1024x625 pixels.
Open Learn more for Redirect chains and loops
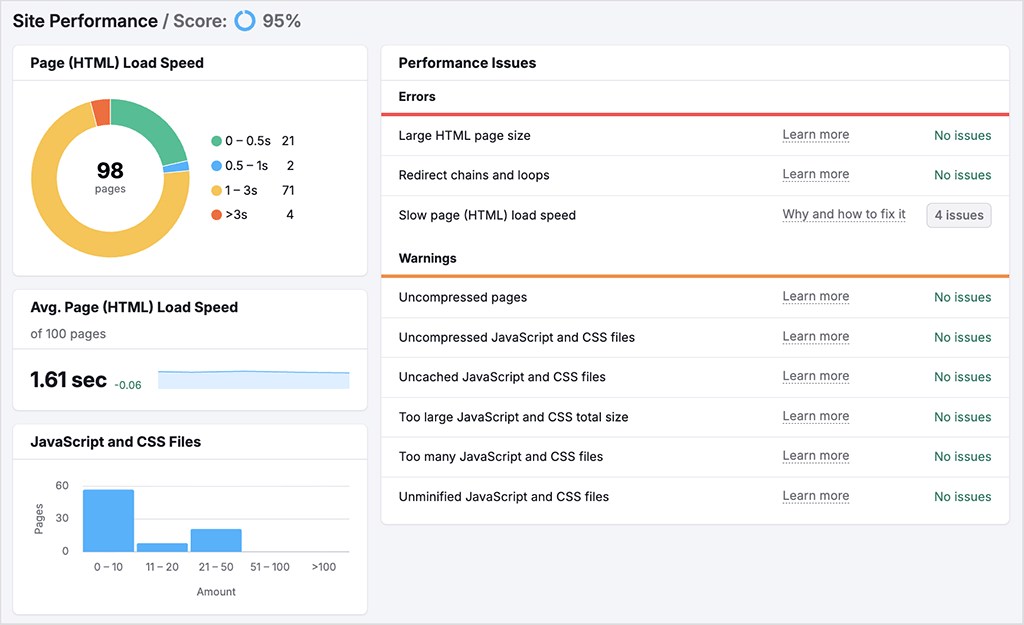pos(816,174)
